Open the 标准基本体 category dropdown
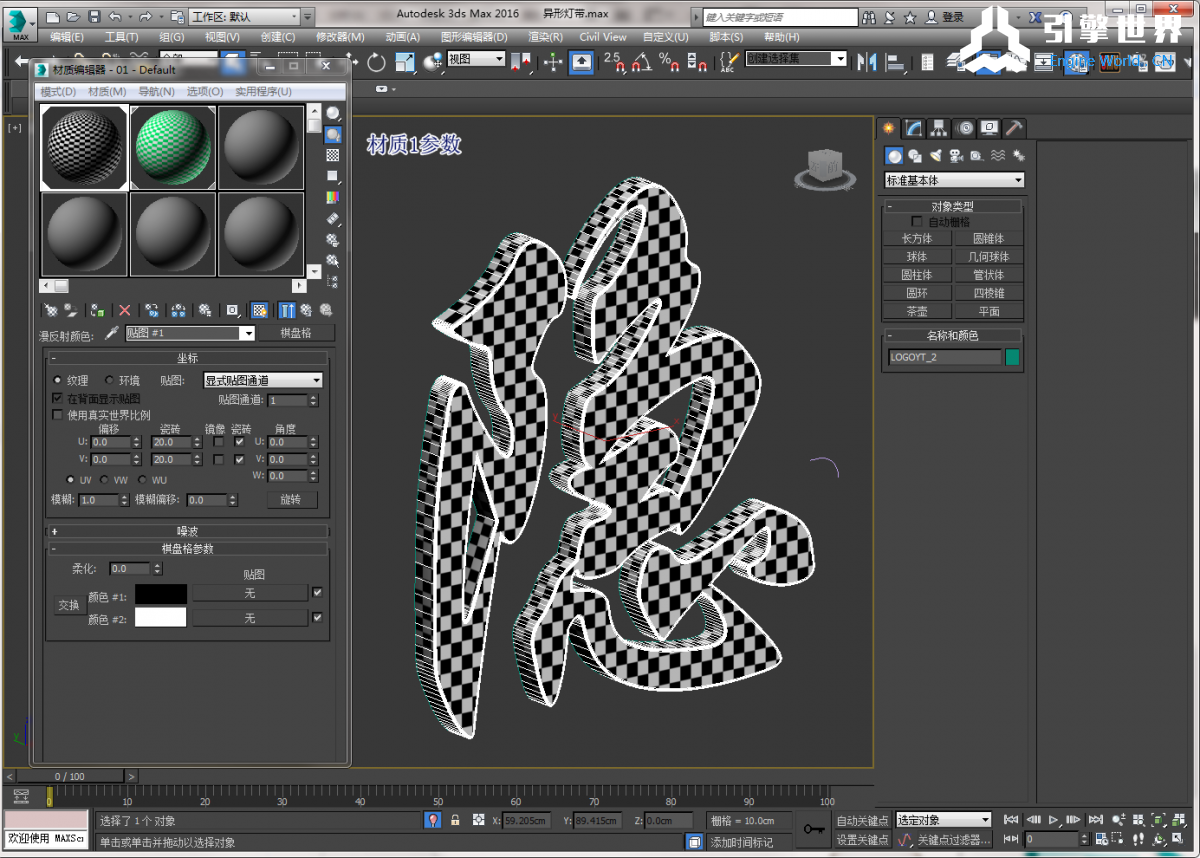 point(955,180)
